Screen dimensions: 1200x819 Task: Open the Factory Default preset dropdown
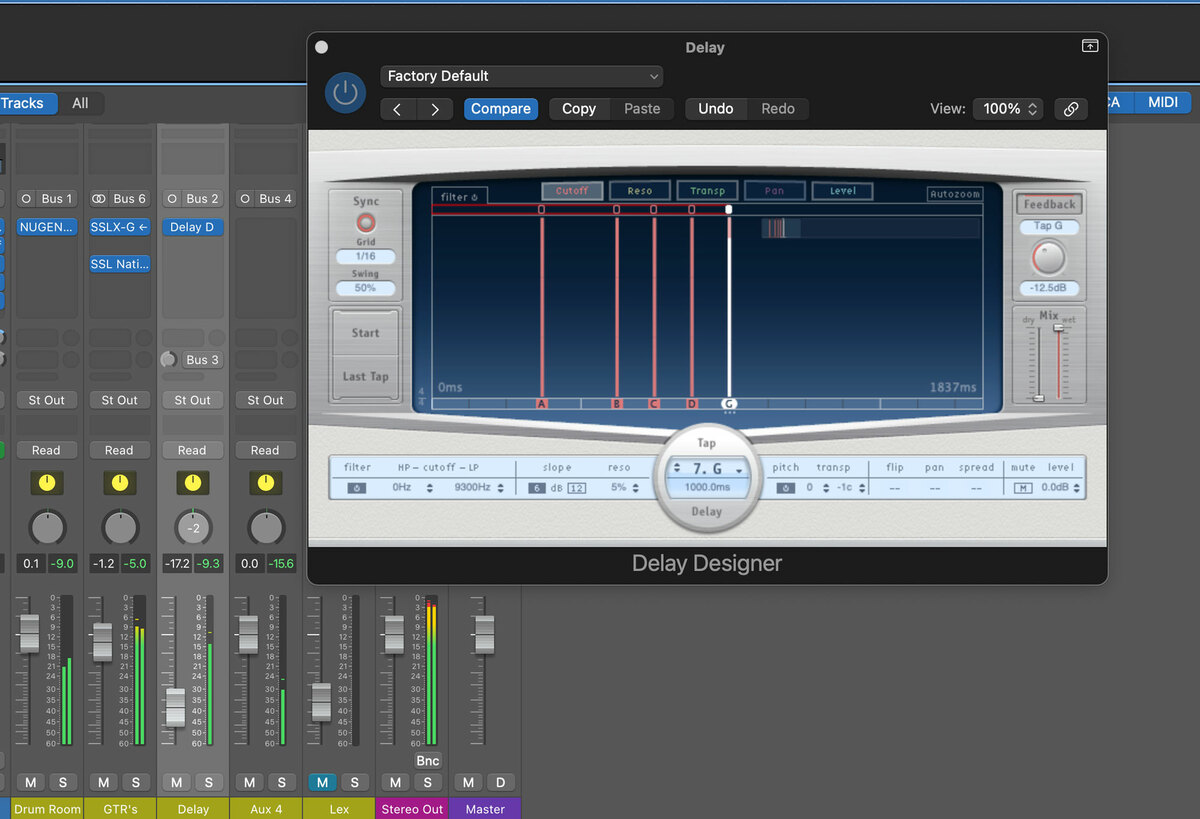tap(521, 76)
